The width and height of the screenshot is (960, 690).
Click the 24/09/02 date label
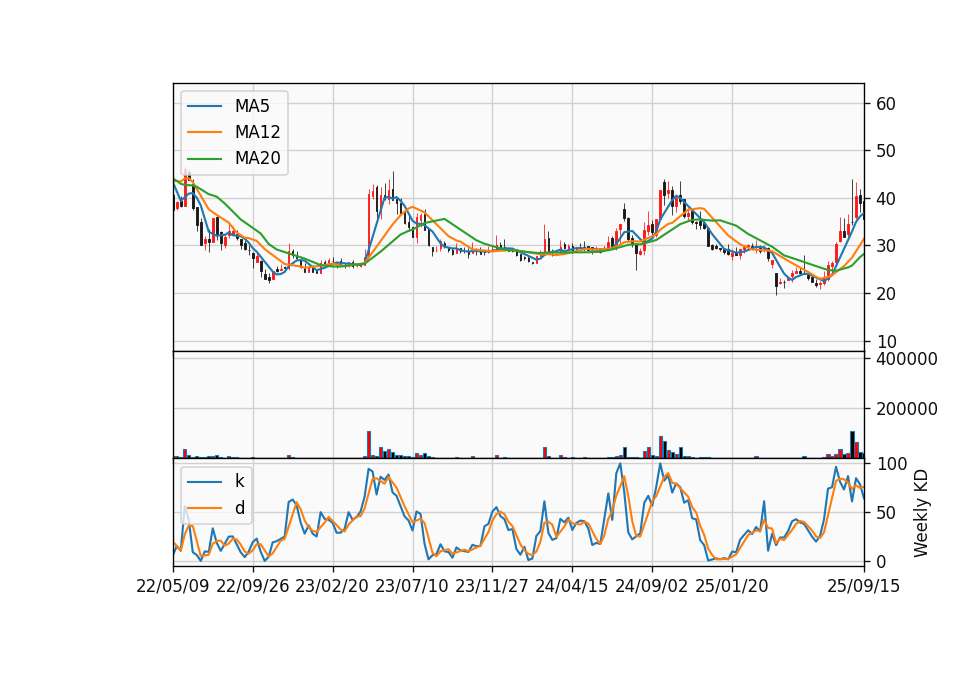pyautogui.click(x=651, y=586)
